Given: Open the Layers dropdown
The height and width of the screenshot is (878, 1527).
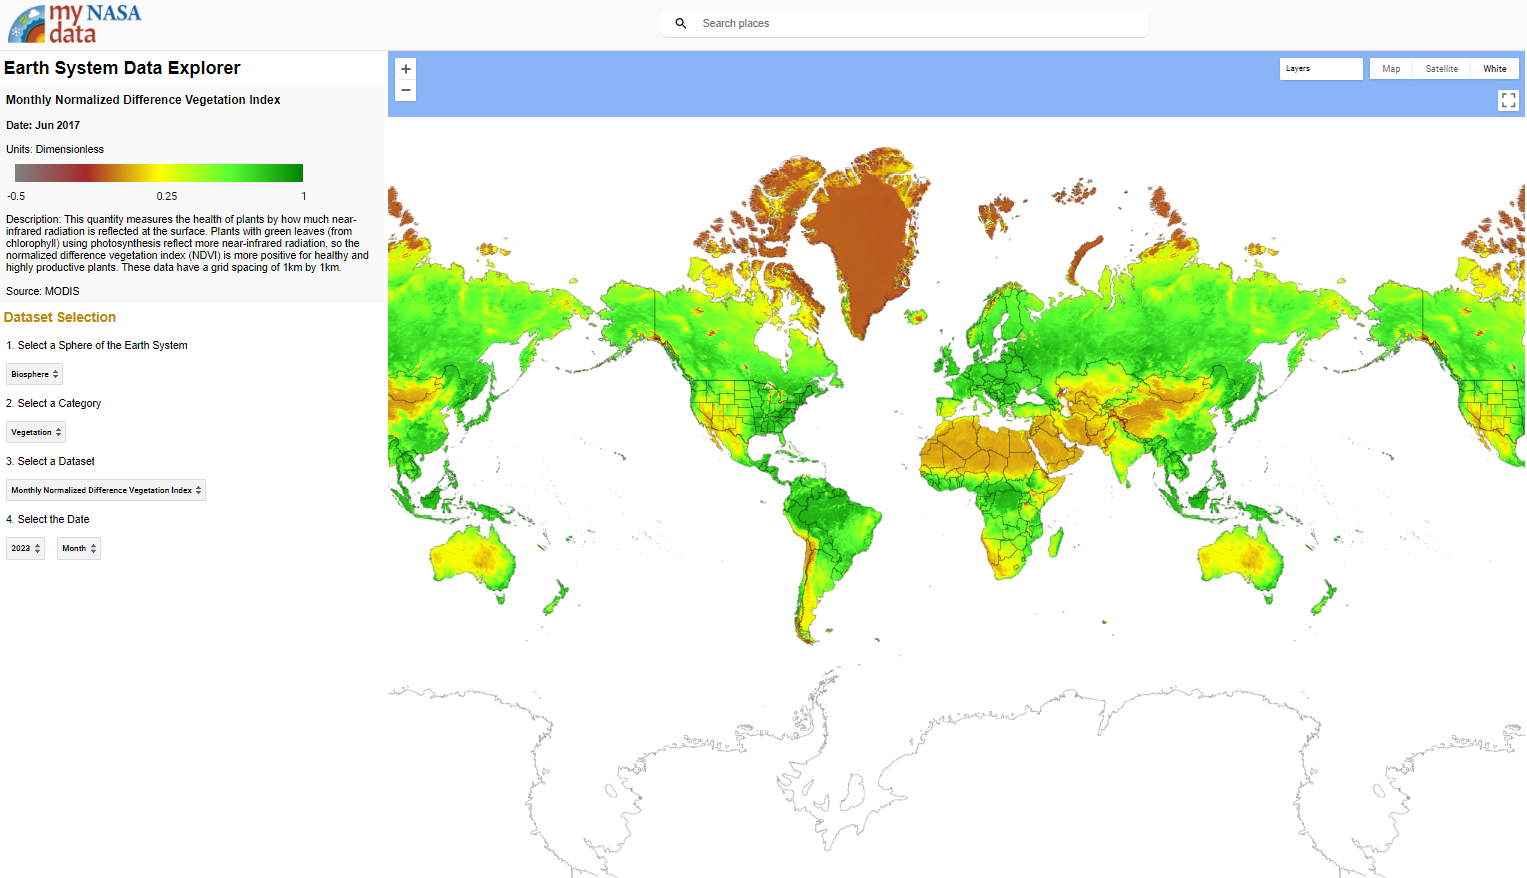Looking at the screenshot, I should [1320, 68].
